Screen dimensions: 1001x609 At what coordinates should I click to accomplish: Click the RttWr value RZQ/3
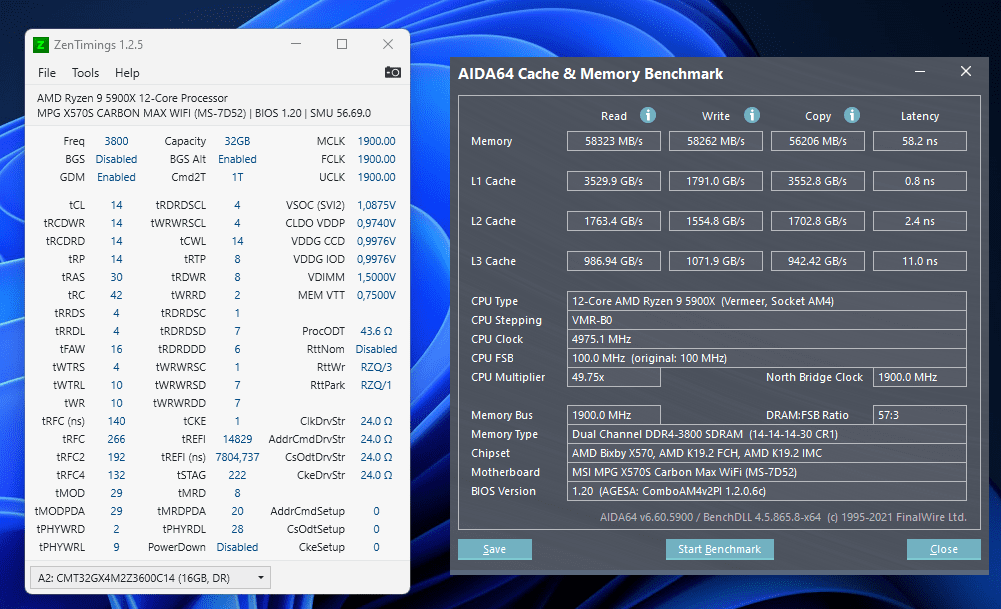376,367
